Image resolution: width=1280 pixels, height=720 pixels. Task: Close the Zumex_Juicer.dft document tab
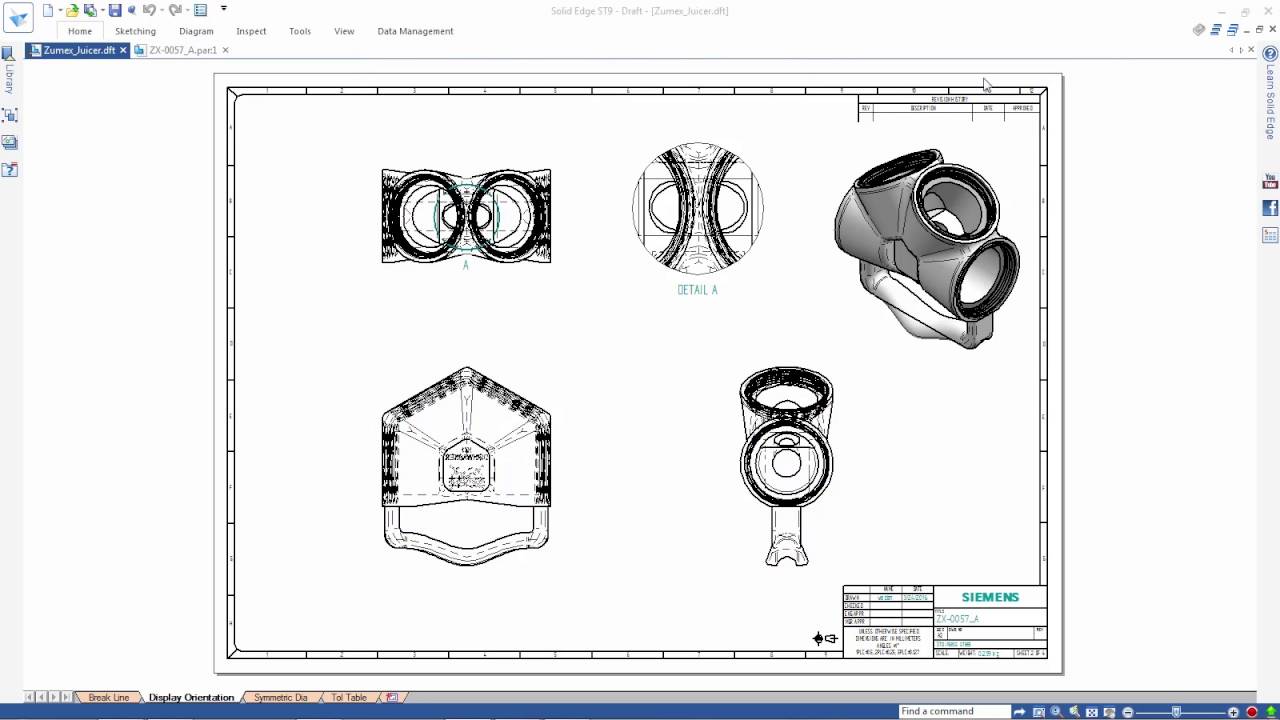click(123, 50)
